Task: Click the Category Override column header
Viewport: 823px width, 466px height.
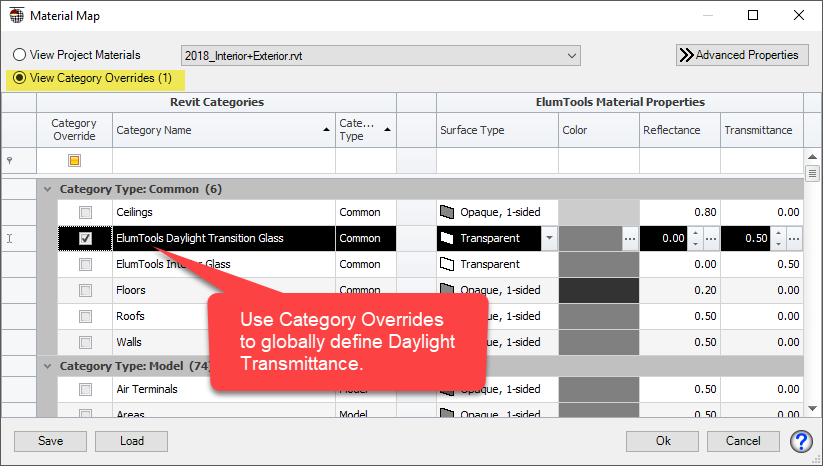Action: tap(74, 130)
